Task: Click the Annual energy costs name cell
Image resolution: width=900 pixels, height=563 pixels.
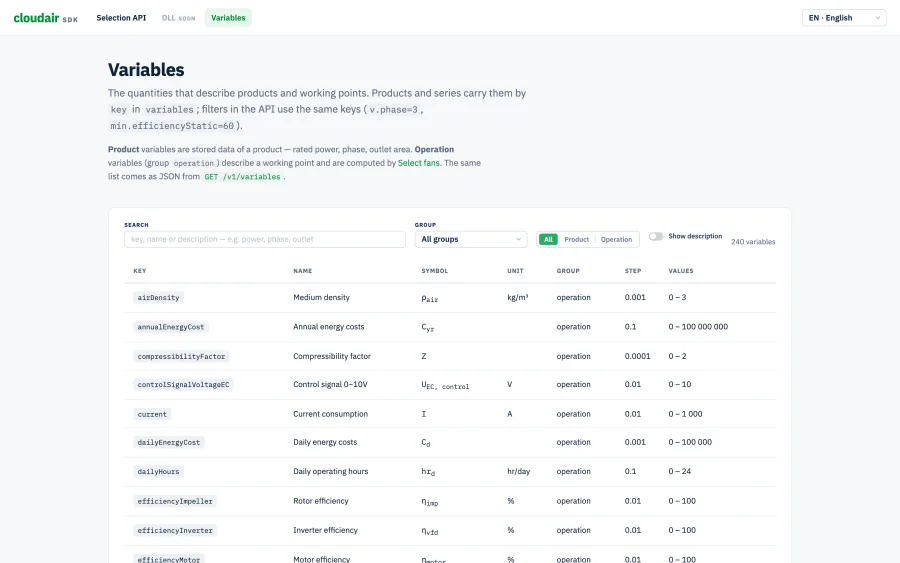Action: click(329, 327)
